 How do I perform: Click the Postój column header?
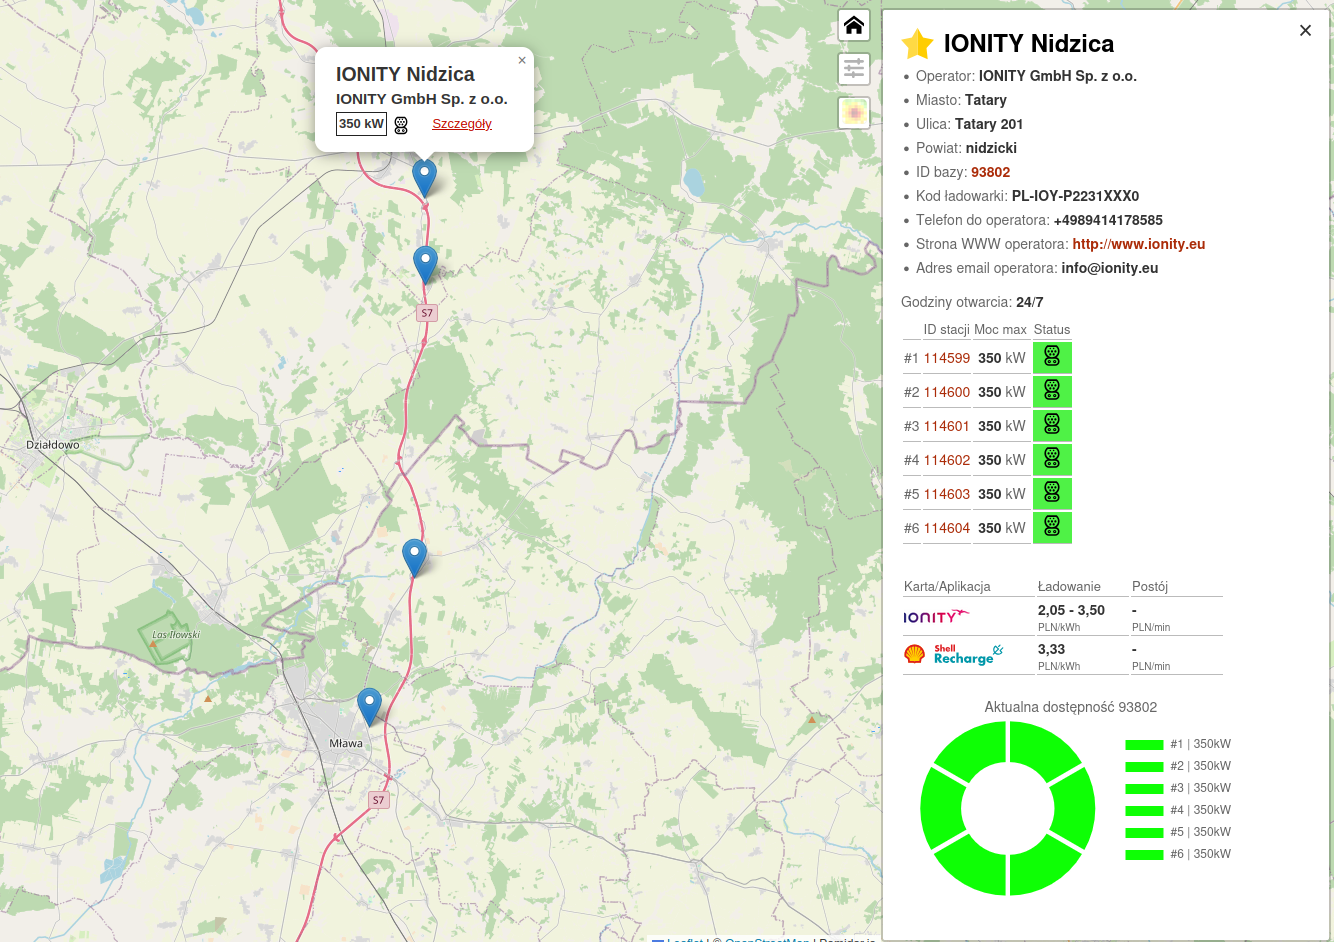tap(1150, 586)
